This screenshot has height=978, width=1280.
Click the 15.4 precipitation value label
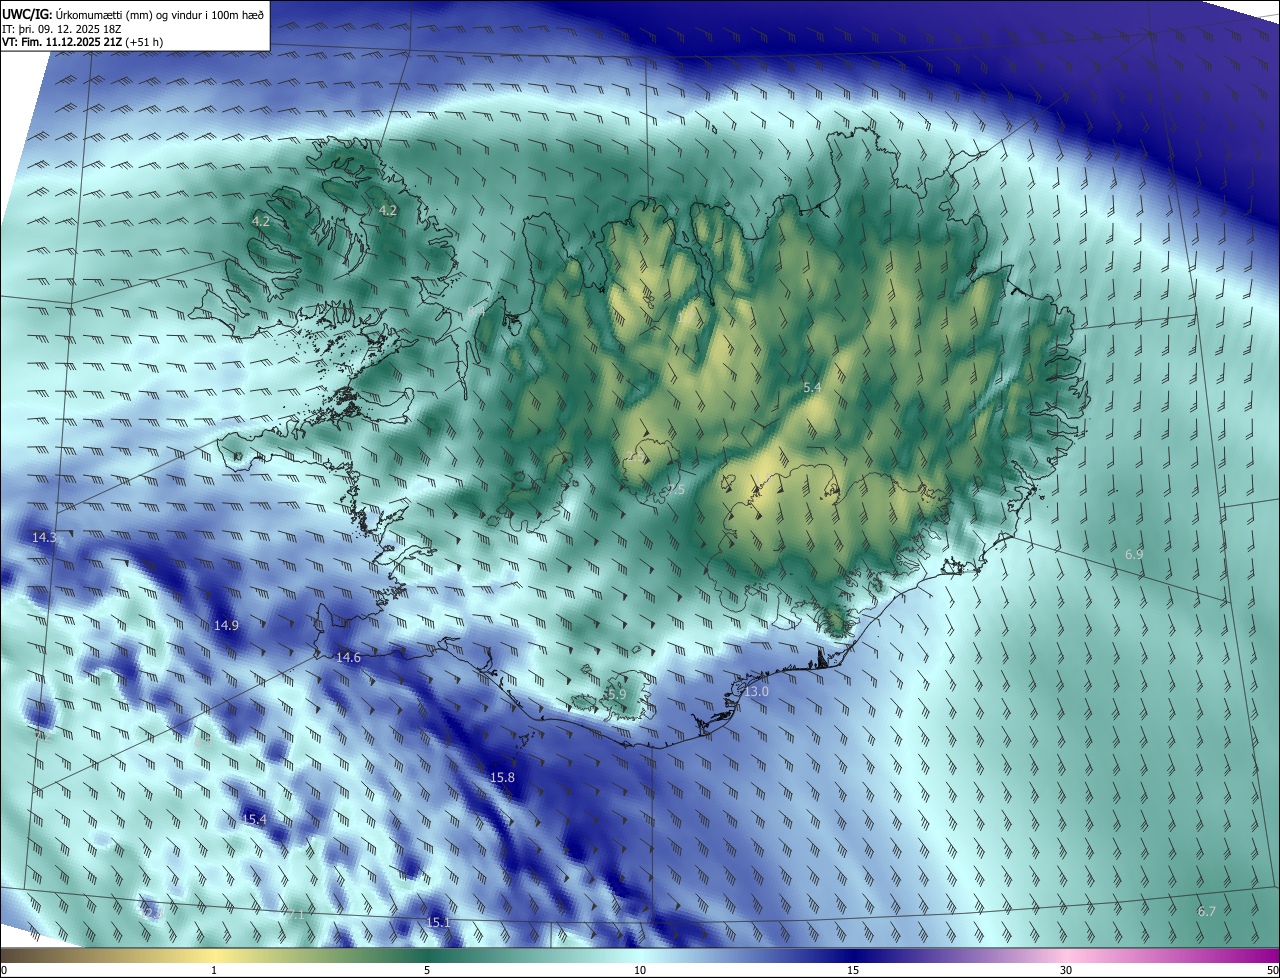tap(254, 819)
